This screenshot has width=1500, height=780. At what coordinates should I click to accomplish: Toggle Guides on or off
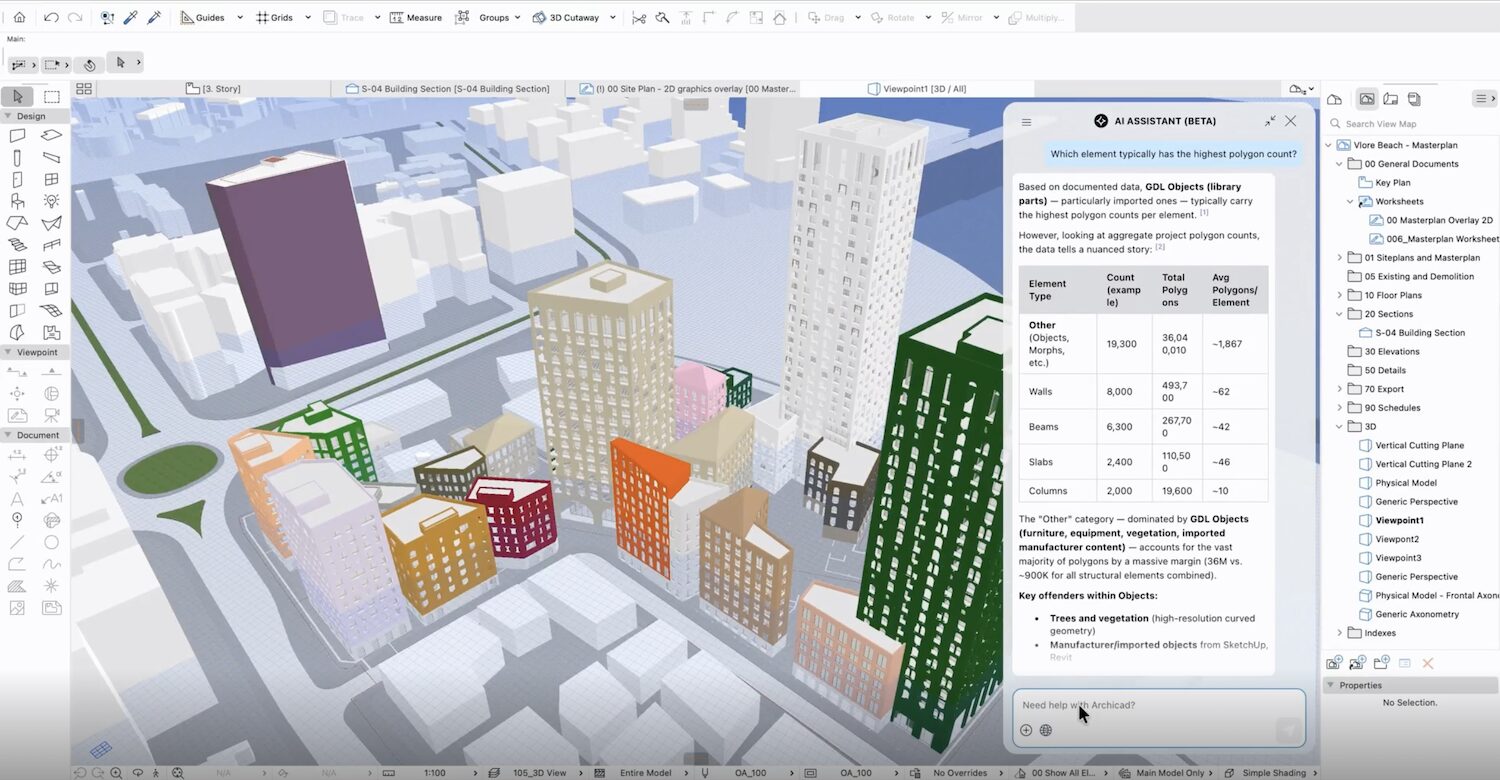pos(202,17)
